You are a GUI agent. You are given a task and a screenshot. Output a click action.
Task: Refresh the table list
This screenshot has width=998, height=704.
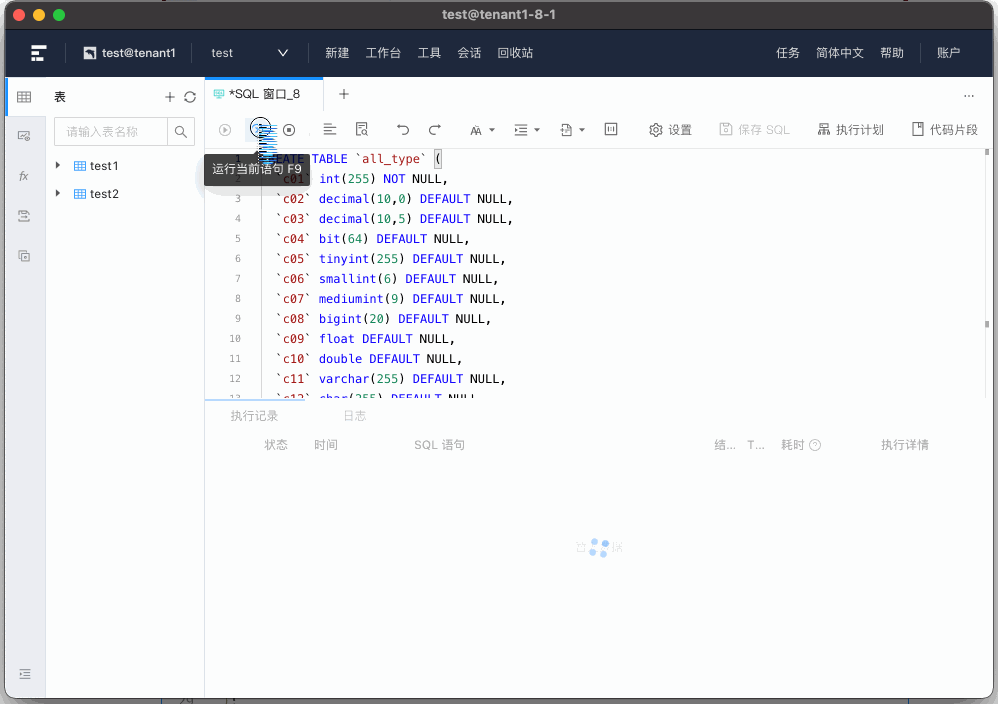coord(190,97)
